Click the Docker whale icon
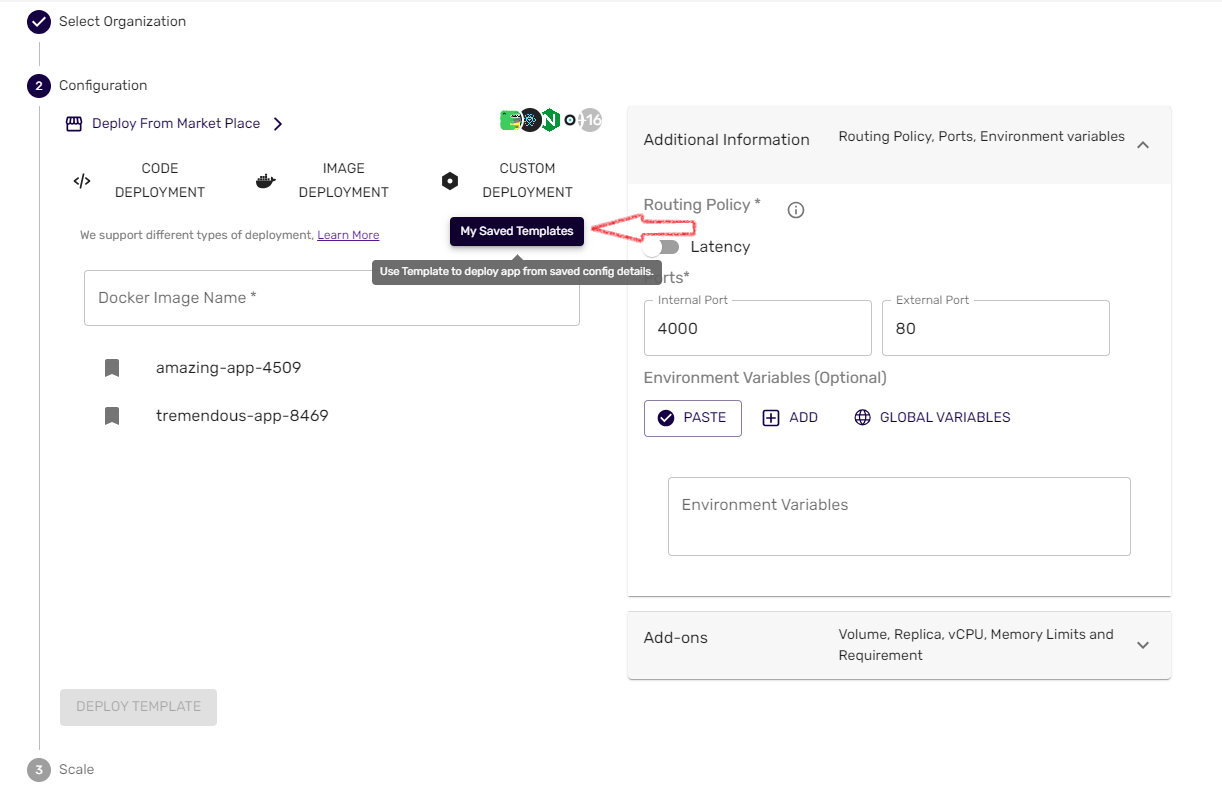Image resolution: width=1222 pixels, height=804 pixels. click(x=265, y=181)
